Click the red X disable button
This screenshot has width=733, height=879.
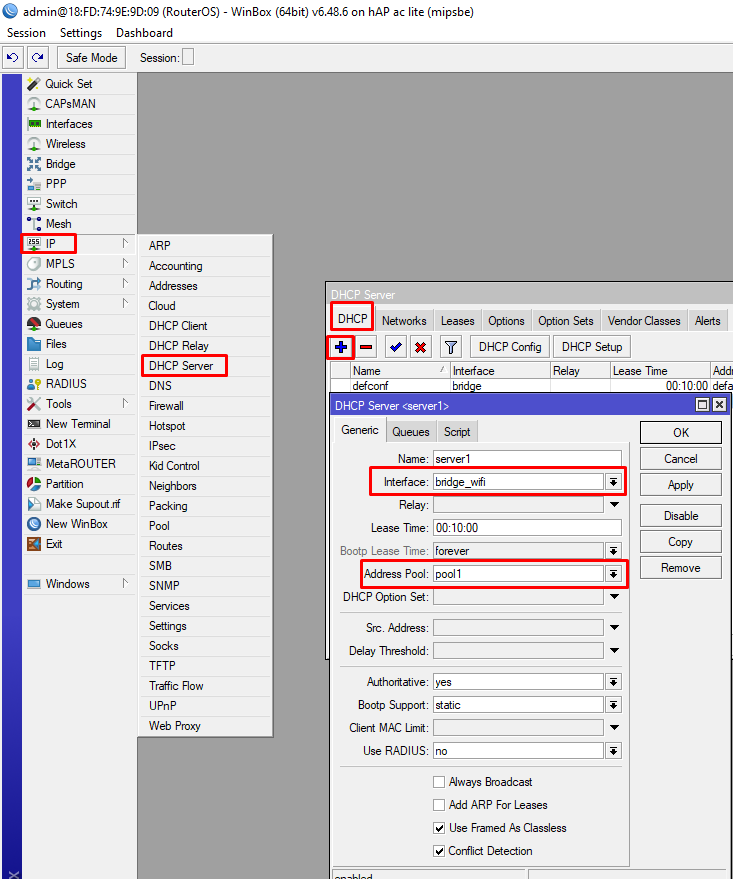pos(420,348)
